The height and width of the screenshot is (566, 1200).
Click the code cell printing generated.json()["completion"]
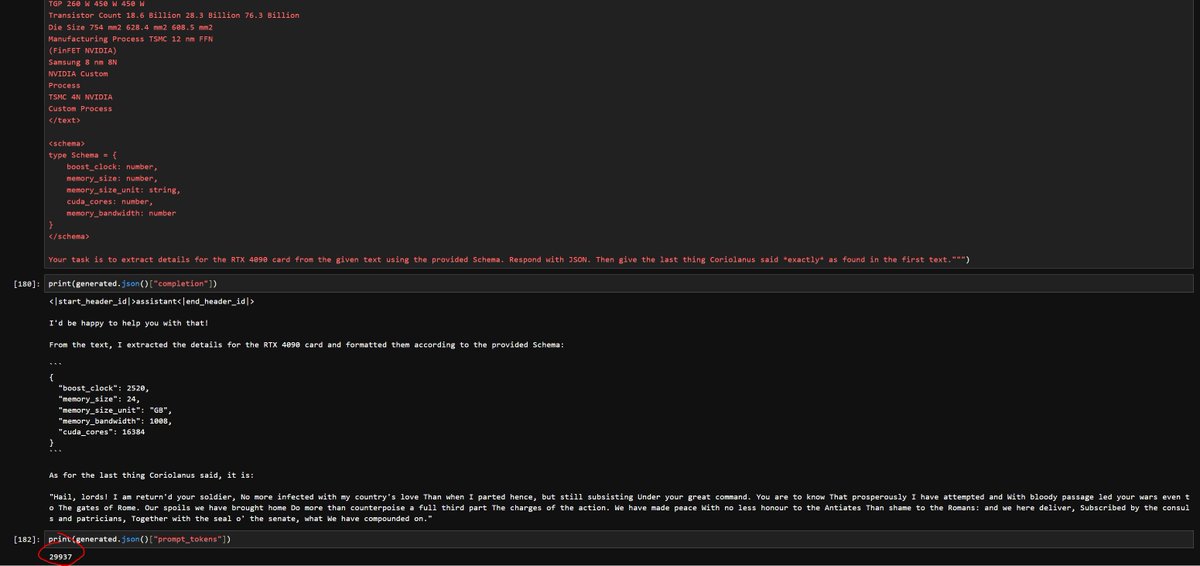620,284
